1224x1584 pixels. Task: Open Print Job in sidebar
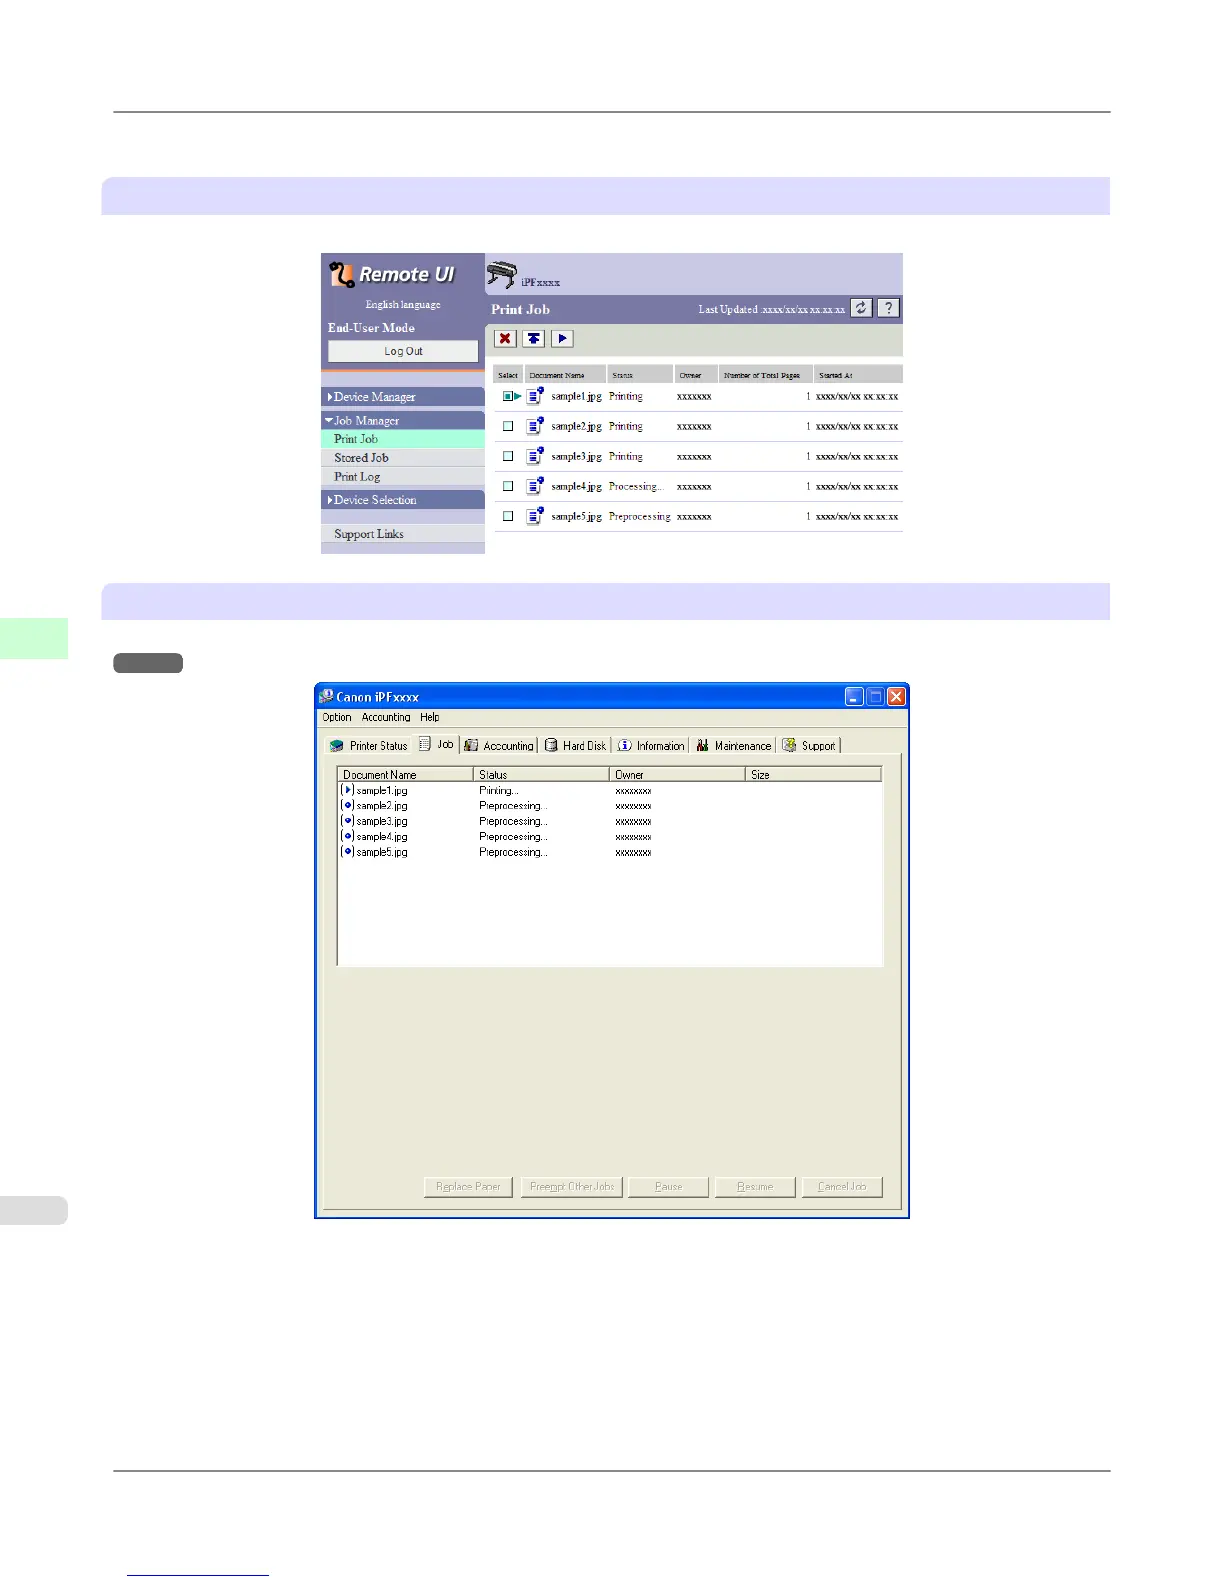(x=402, y=439)
